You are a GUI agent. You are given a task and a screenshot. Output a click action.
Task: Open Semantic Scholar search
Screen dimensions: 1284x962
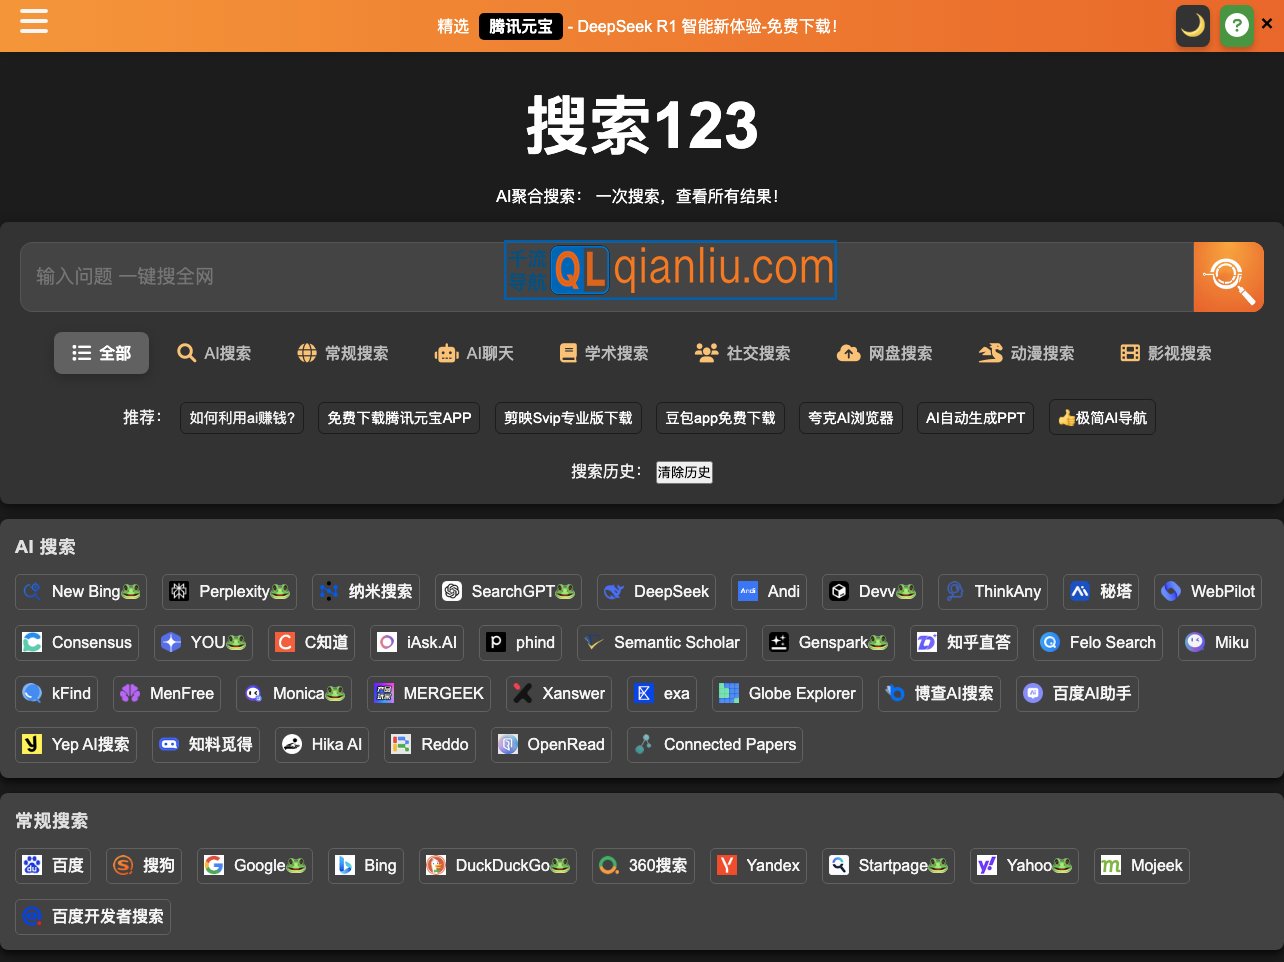pos(661,643)
